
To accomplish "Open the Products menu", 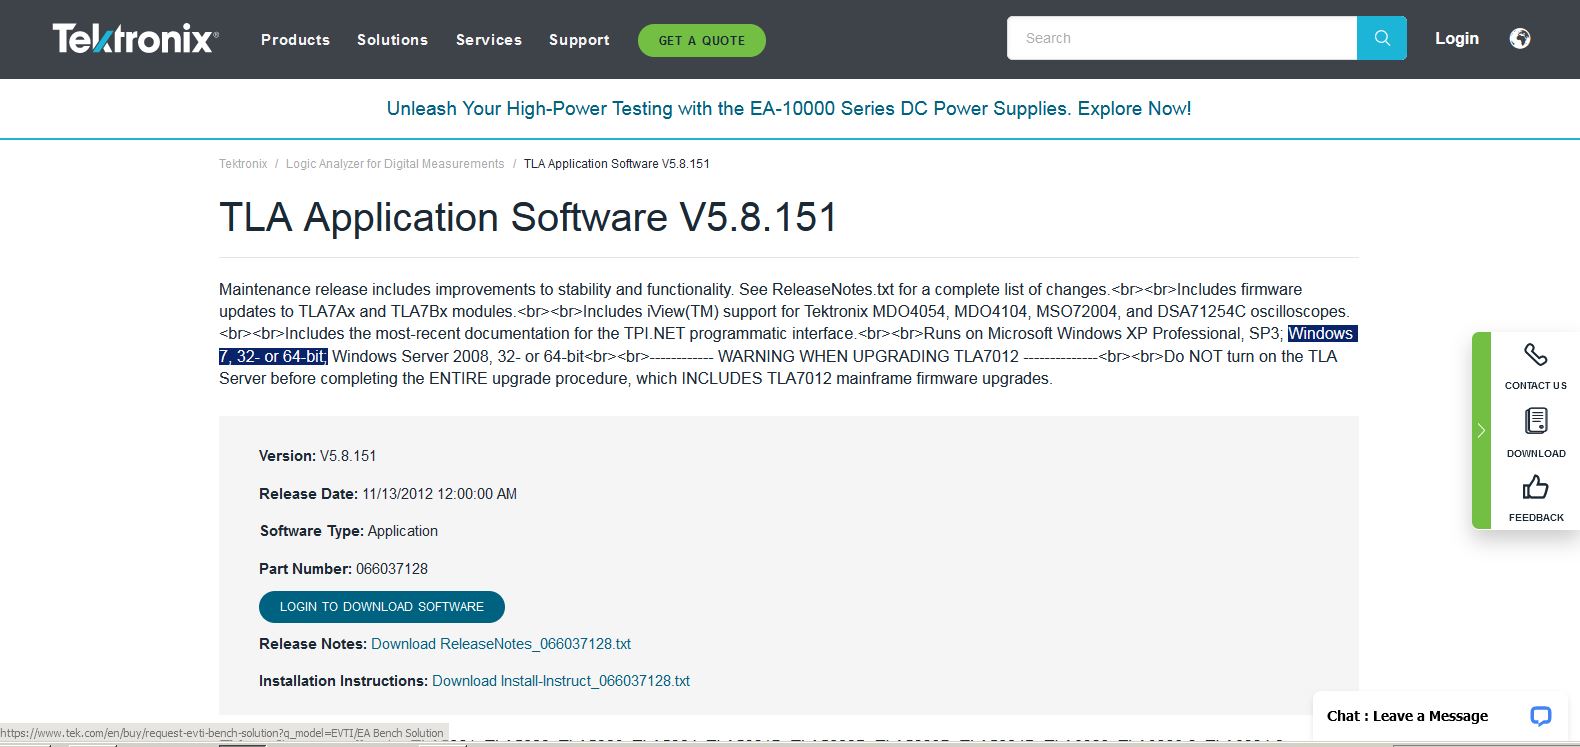I will [295, 40].
